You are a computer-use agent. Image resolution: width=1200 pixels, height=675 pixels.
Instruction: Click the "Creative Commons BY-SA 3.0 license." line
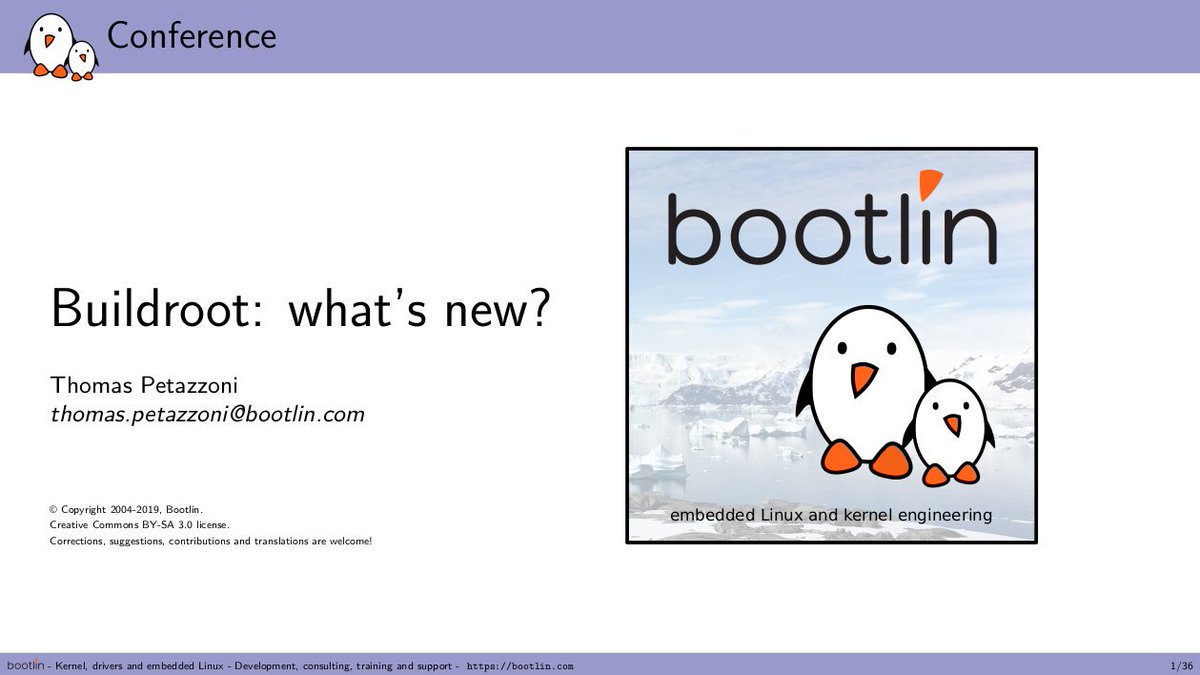[x=140, y=525]
